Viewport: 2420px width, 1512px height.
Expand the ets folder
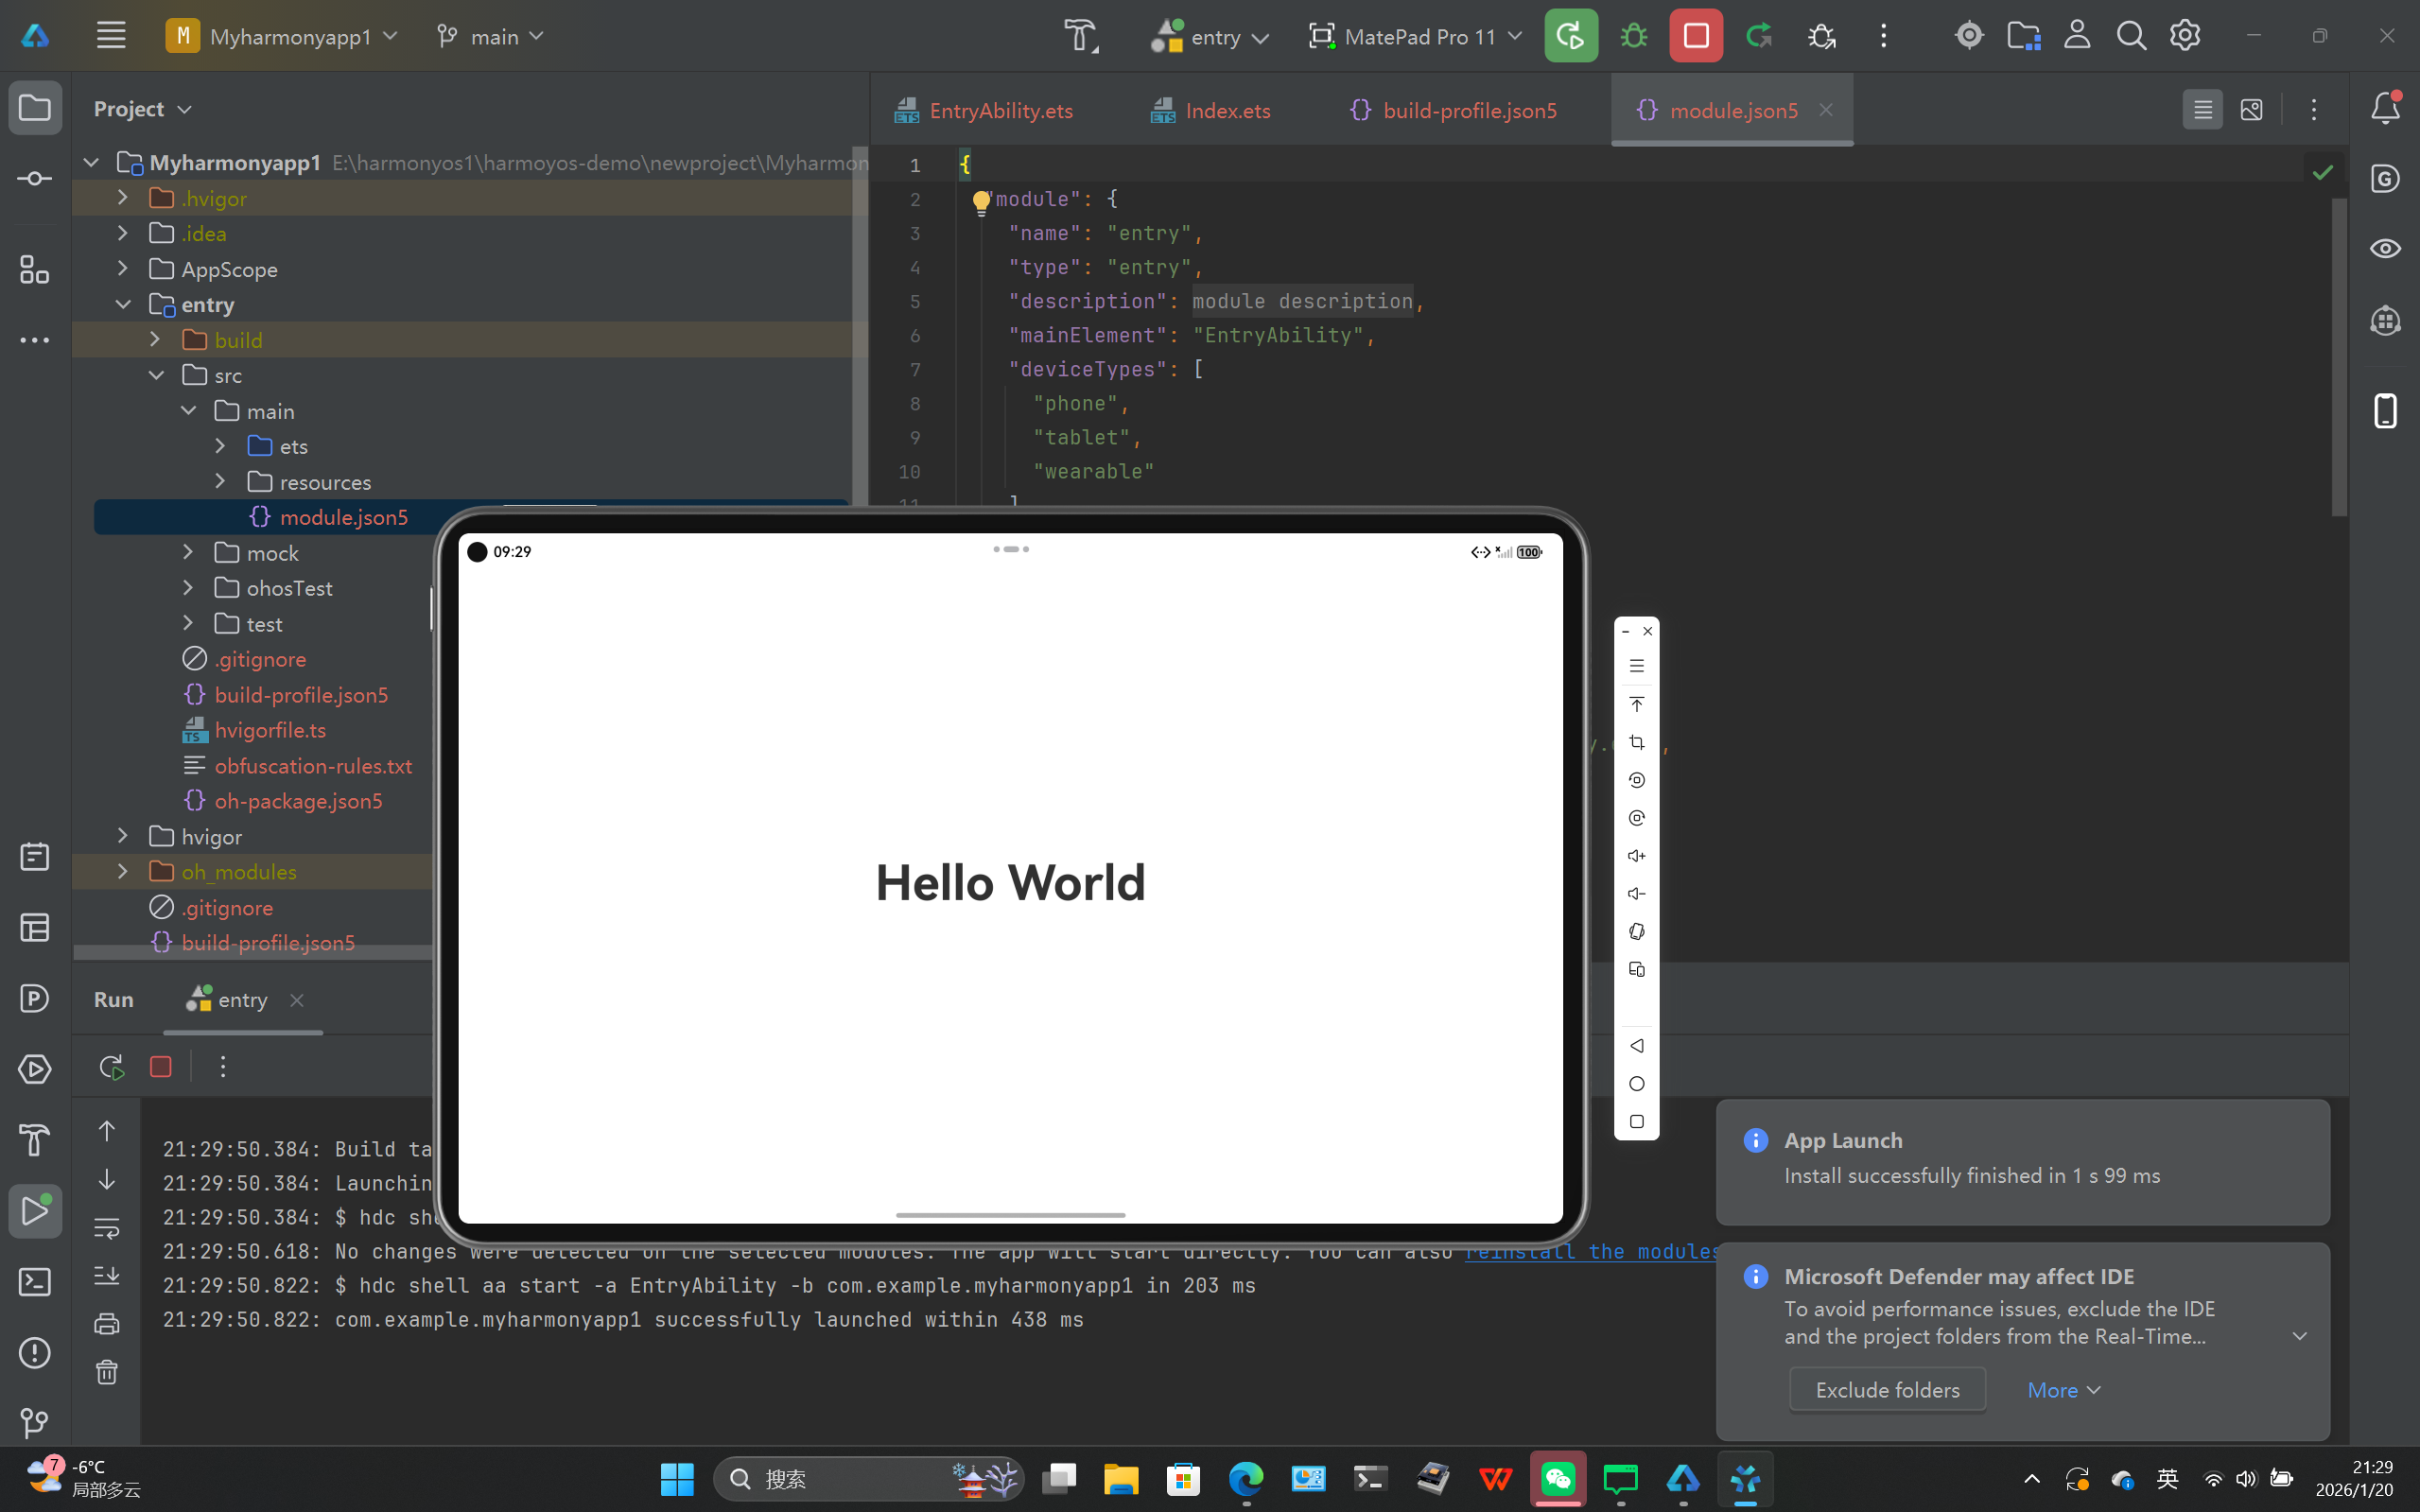[221, 446]
